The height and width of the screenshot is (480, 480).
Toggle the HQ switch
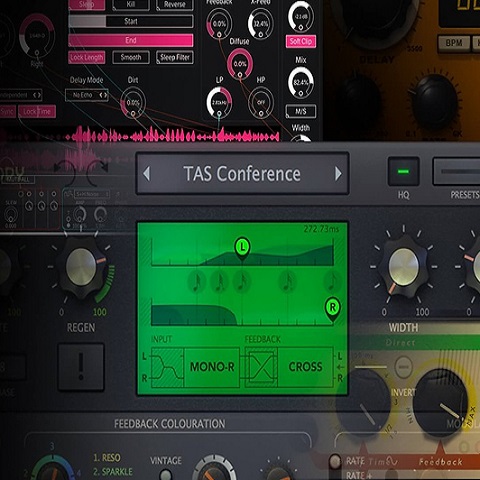(x=403, y=171)
